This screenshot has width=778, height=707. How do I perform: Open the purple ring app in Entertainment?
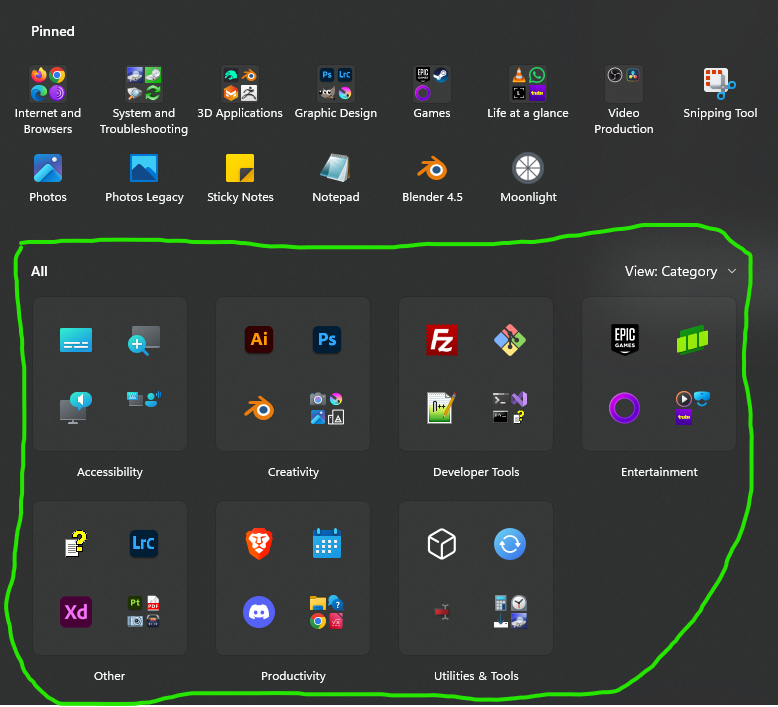625,408
